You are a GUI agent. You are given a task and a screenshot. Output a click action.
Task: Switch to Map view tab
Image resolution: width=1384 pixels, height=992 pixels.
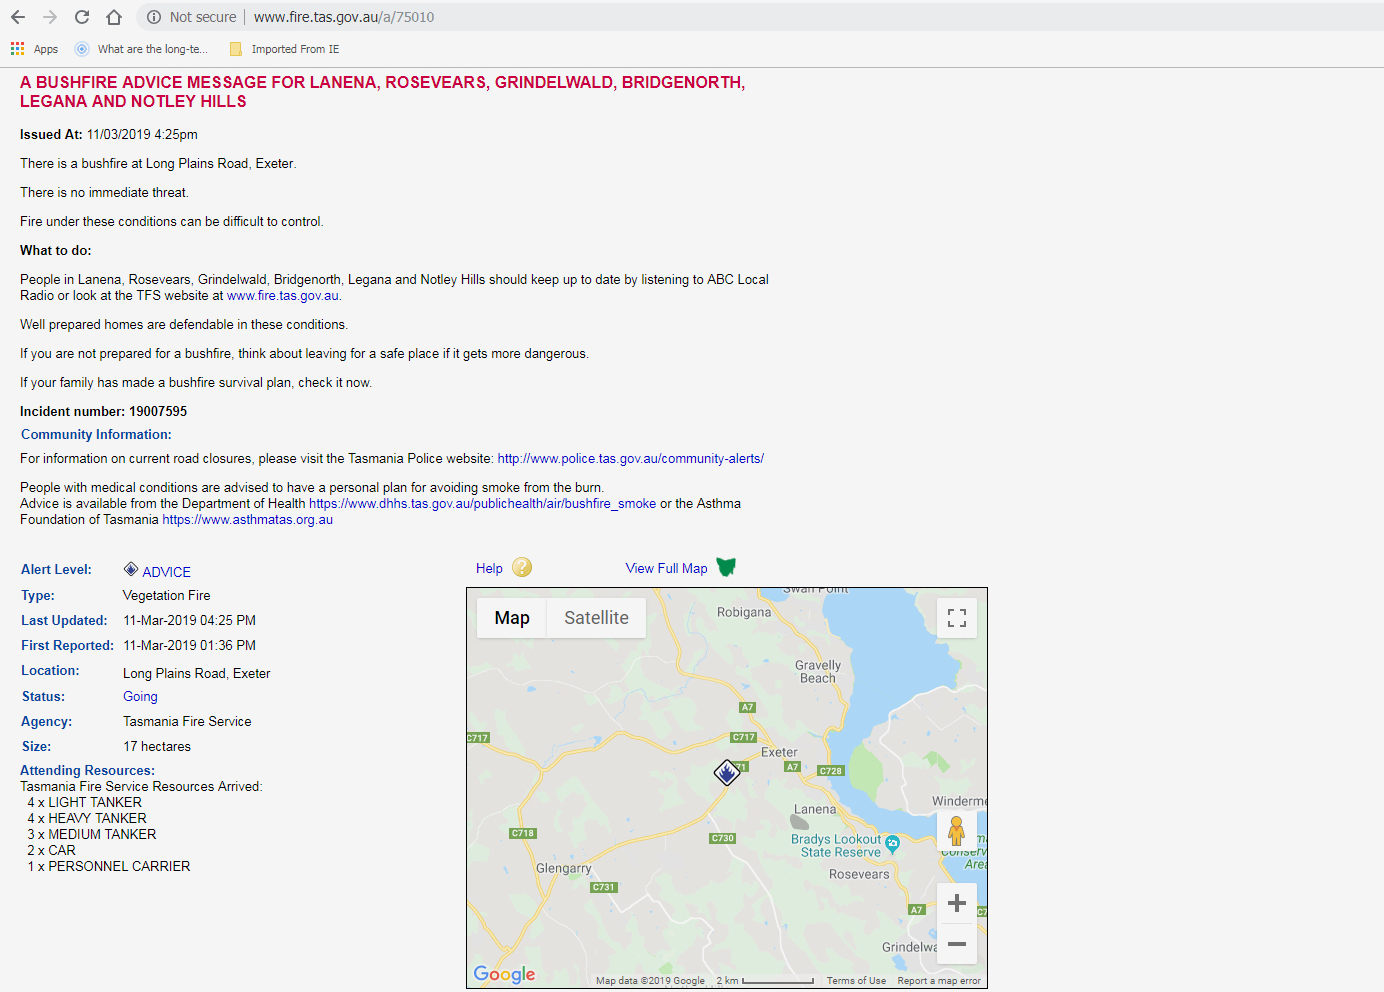tap(512, 618)
